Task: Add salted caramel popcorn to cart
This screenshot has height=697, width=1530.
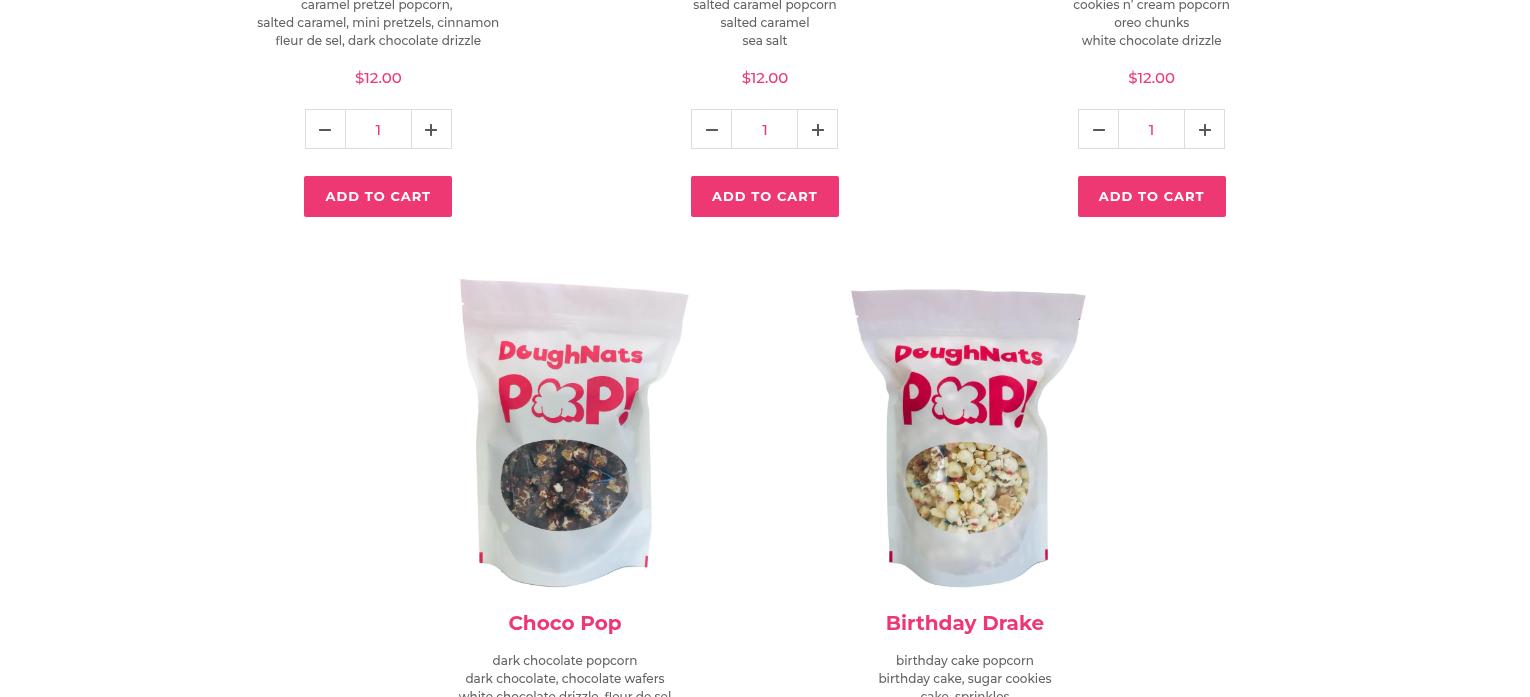Action: click(x=765, y=196)
